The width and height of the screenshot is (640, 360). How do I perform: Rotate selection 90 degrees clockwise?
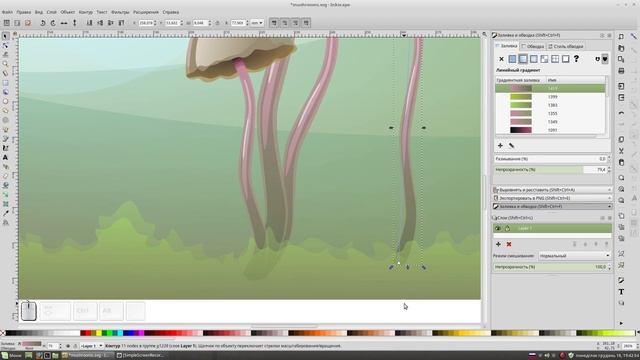click(53, 23)
